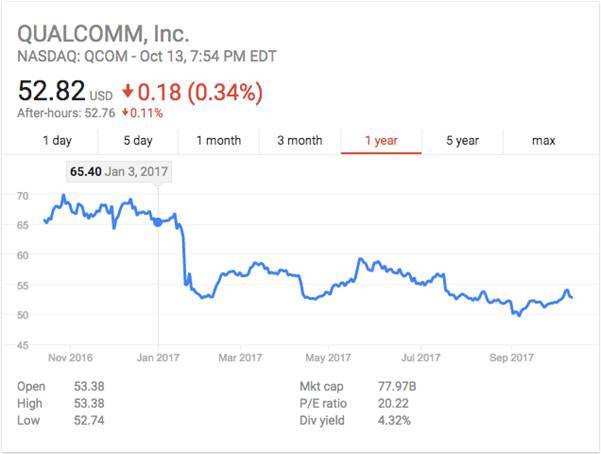Show the 3 month price history
The height and width of the screenshot is (454, 601).
click(x=299, y=141)
